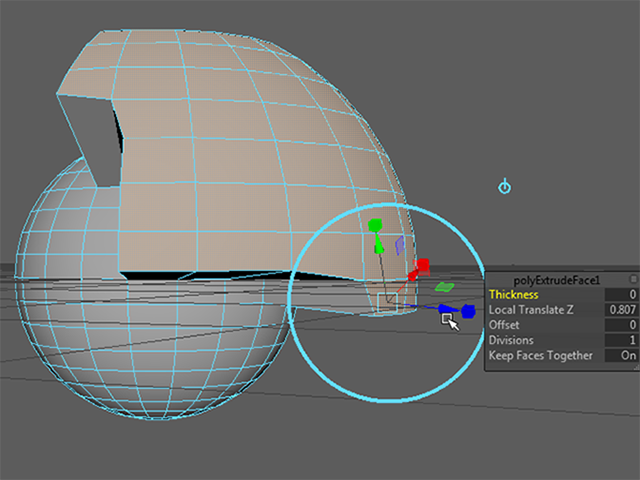The width and height of the screenshot is (640, 480).
Task: Click the Thickness attribute label
Action: coord(513,295)
